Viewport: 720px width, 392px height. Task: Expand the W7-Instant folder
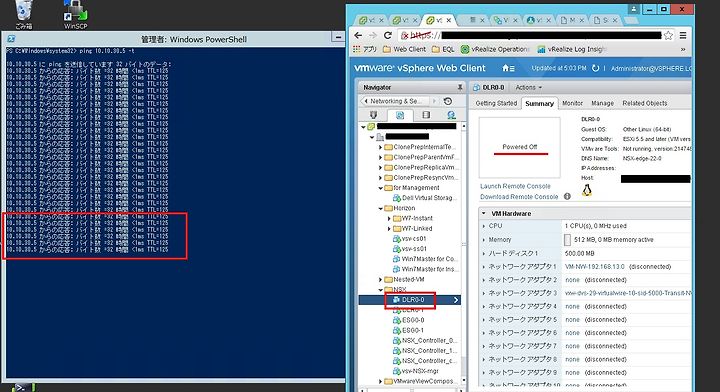[x=389, y=218]
